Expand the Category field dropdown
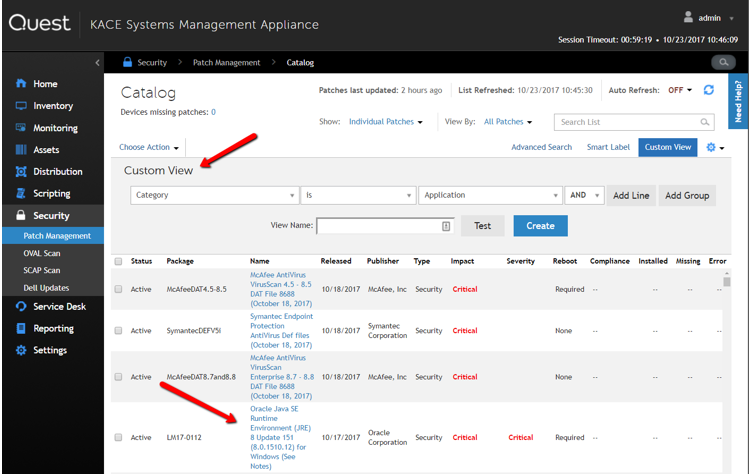Screen dimensions: 750x476 [214, 195]
